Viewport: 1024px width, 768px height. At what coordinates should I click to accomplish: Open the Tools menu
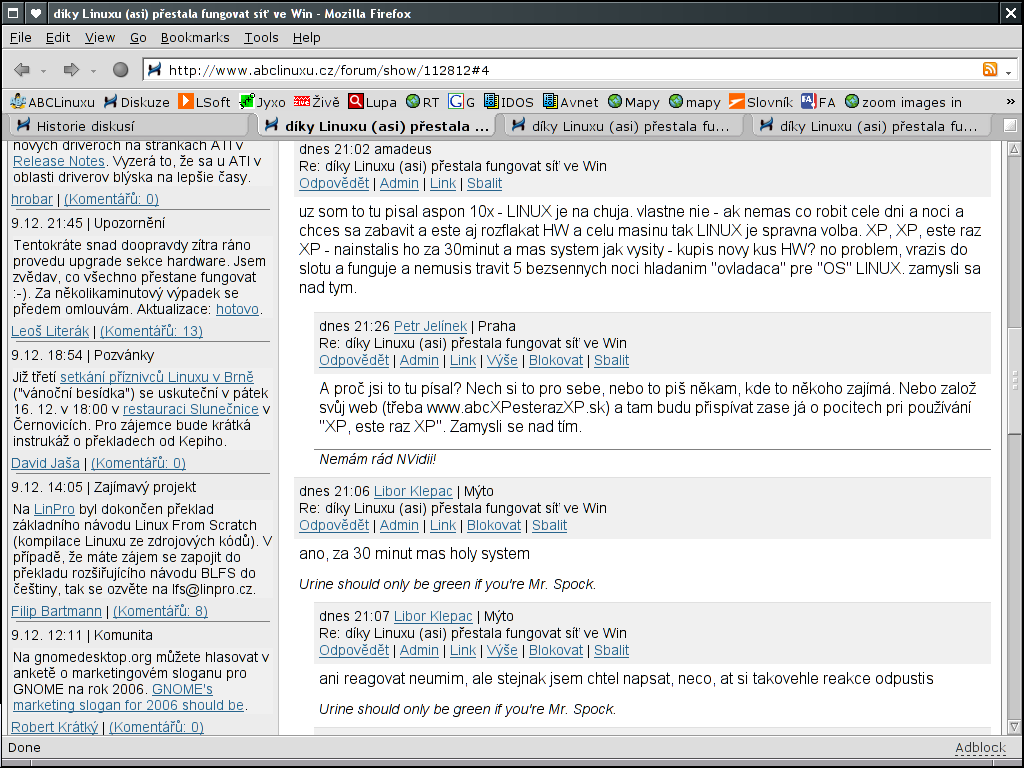click(261, 37)
